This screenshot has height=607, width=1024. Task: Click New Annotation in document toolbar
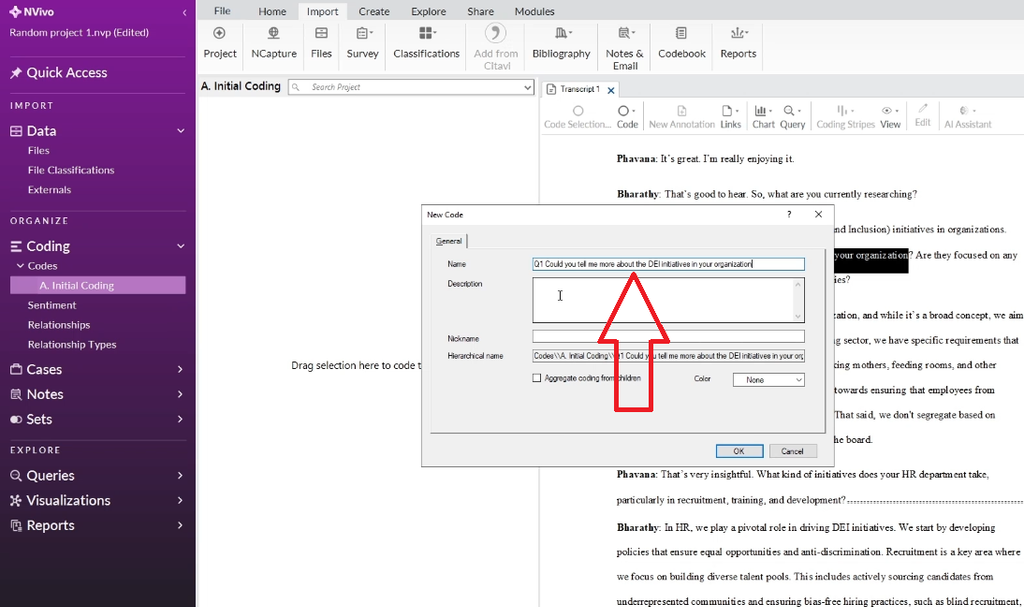(682, 117)
